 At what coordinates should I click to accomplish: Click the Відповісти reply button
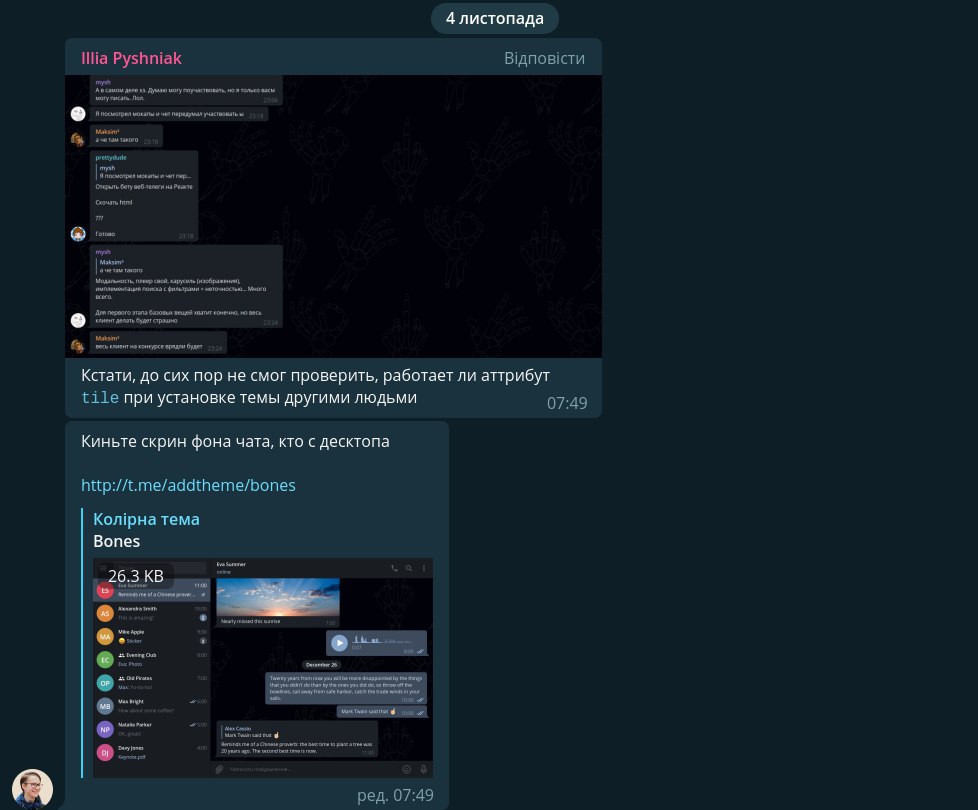pos(544,58)
